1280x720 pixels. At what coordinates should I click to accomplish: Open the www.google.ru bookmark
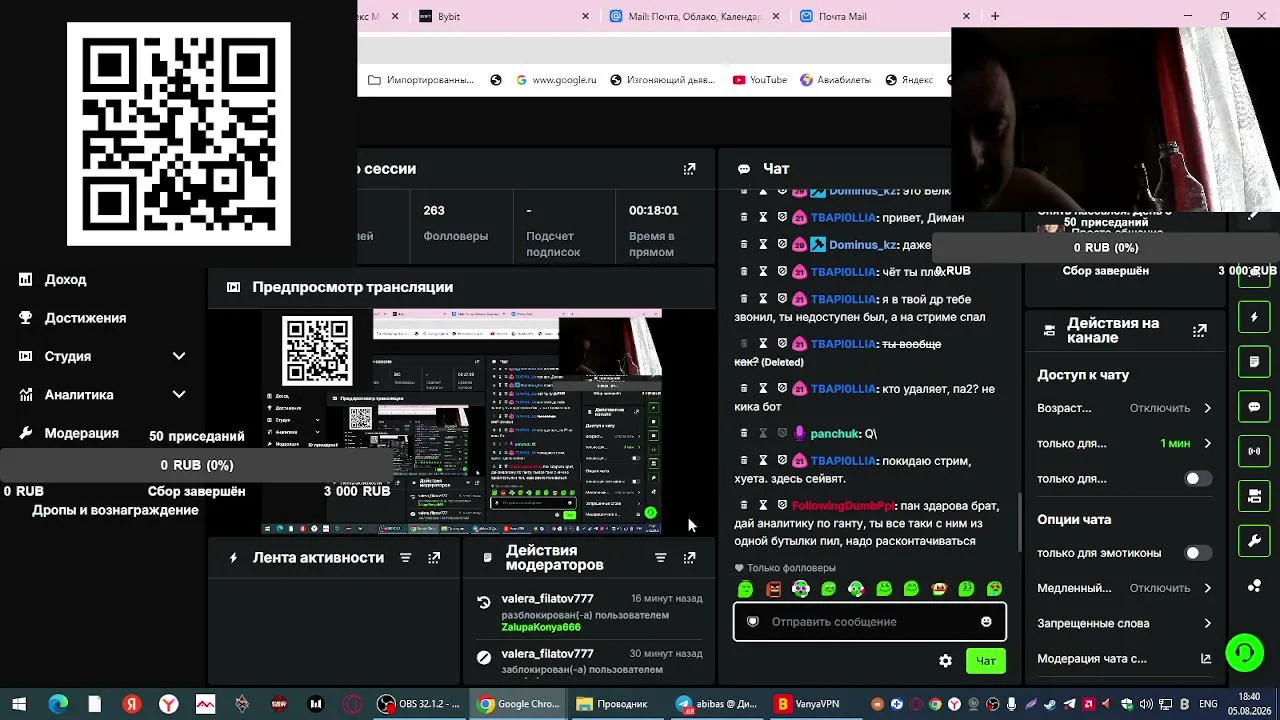click(556, 80)
